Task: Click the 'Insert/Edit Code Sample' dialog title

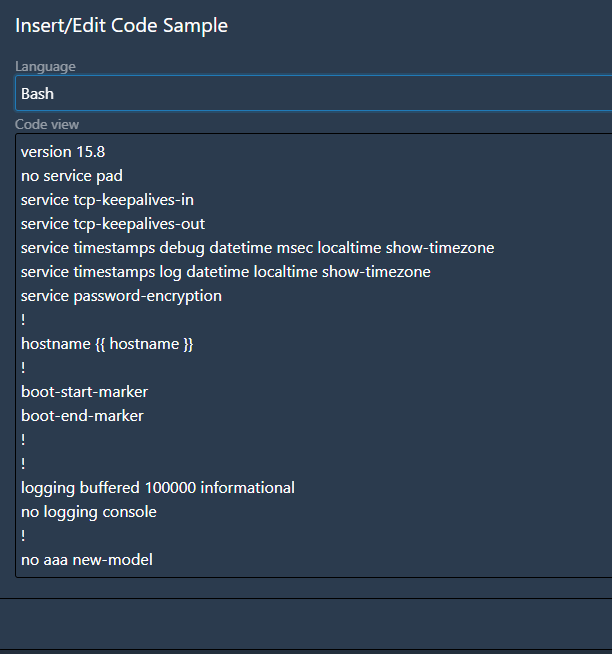Action: [x=121, y=25]
